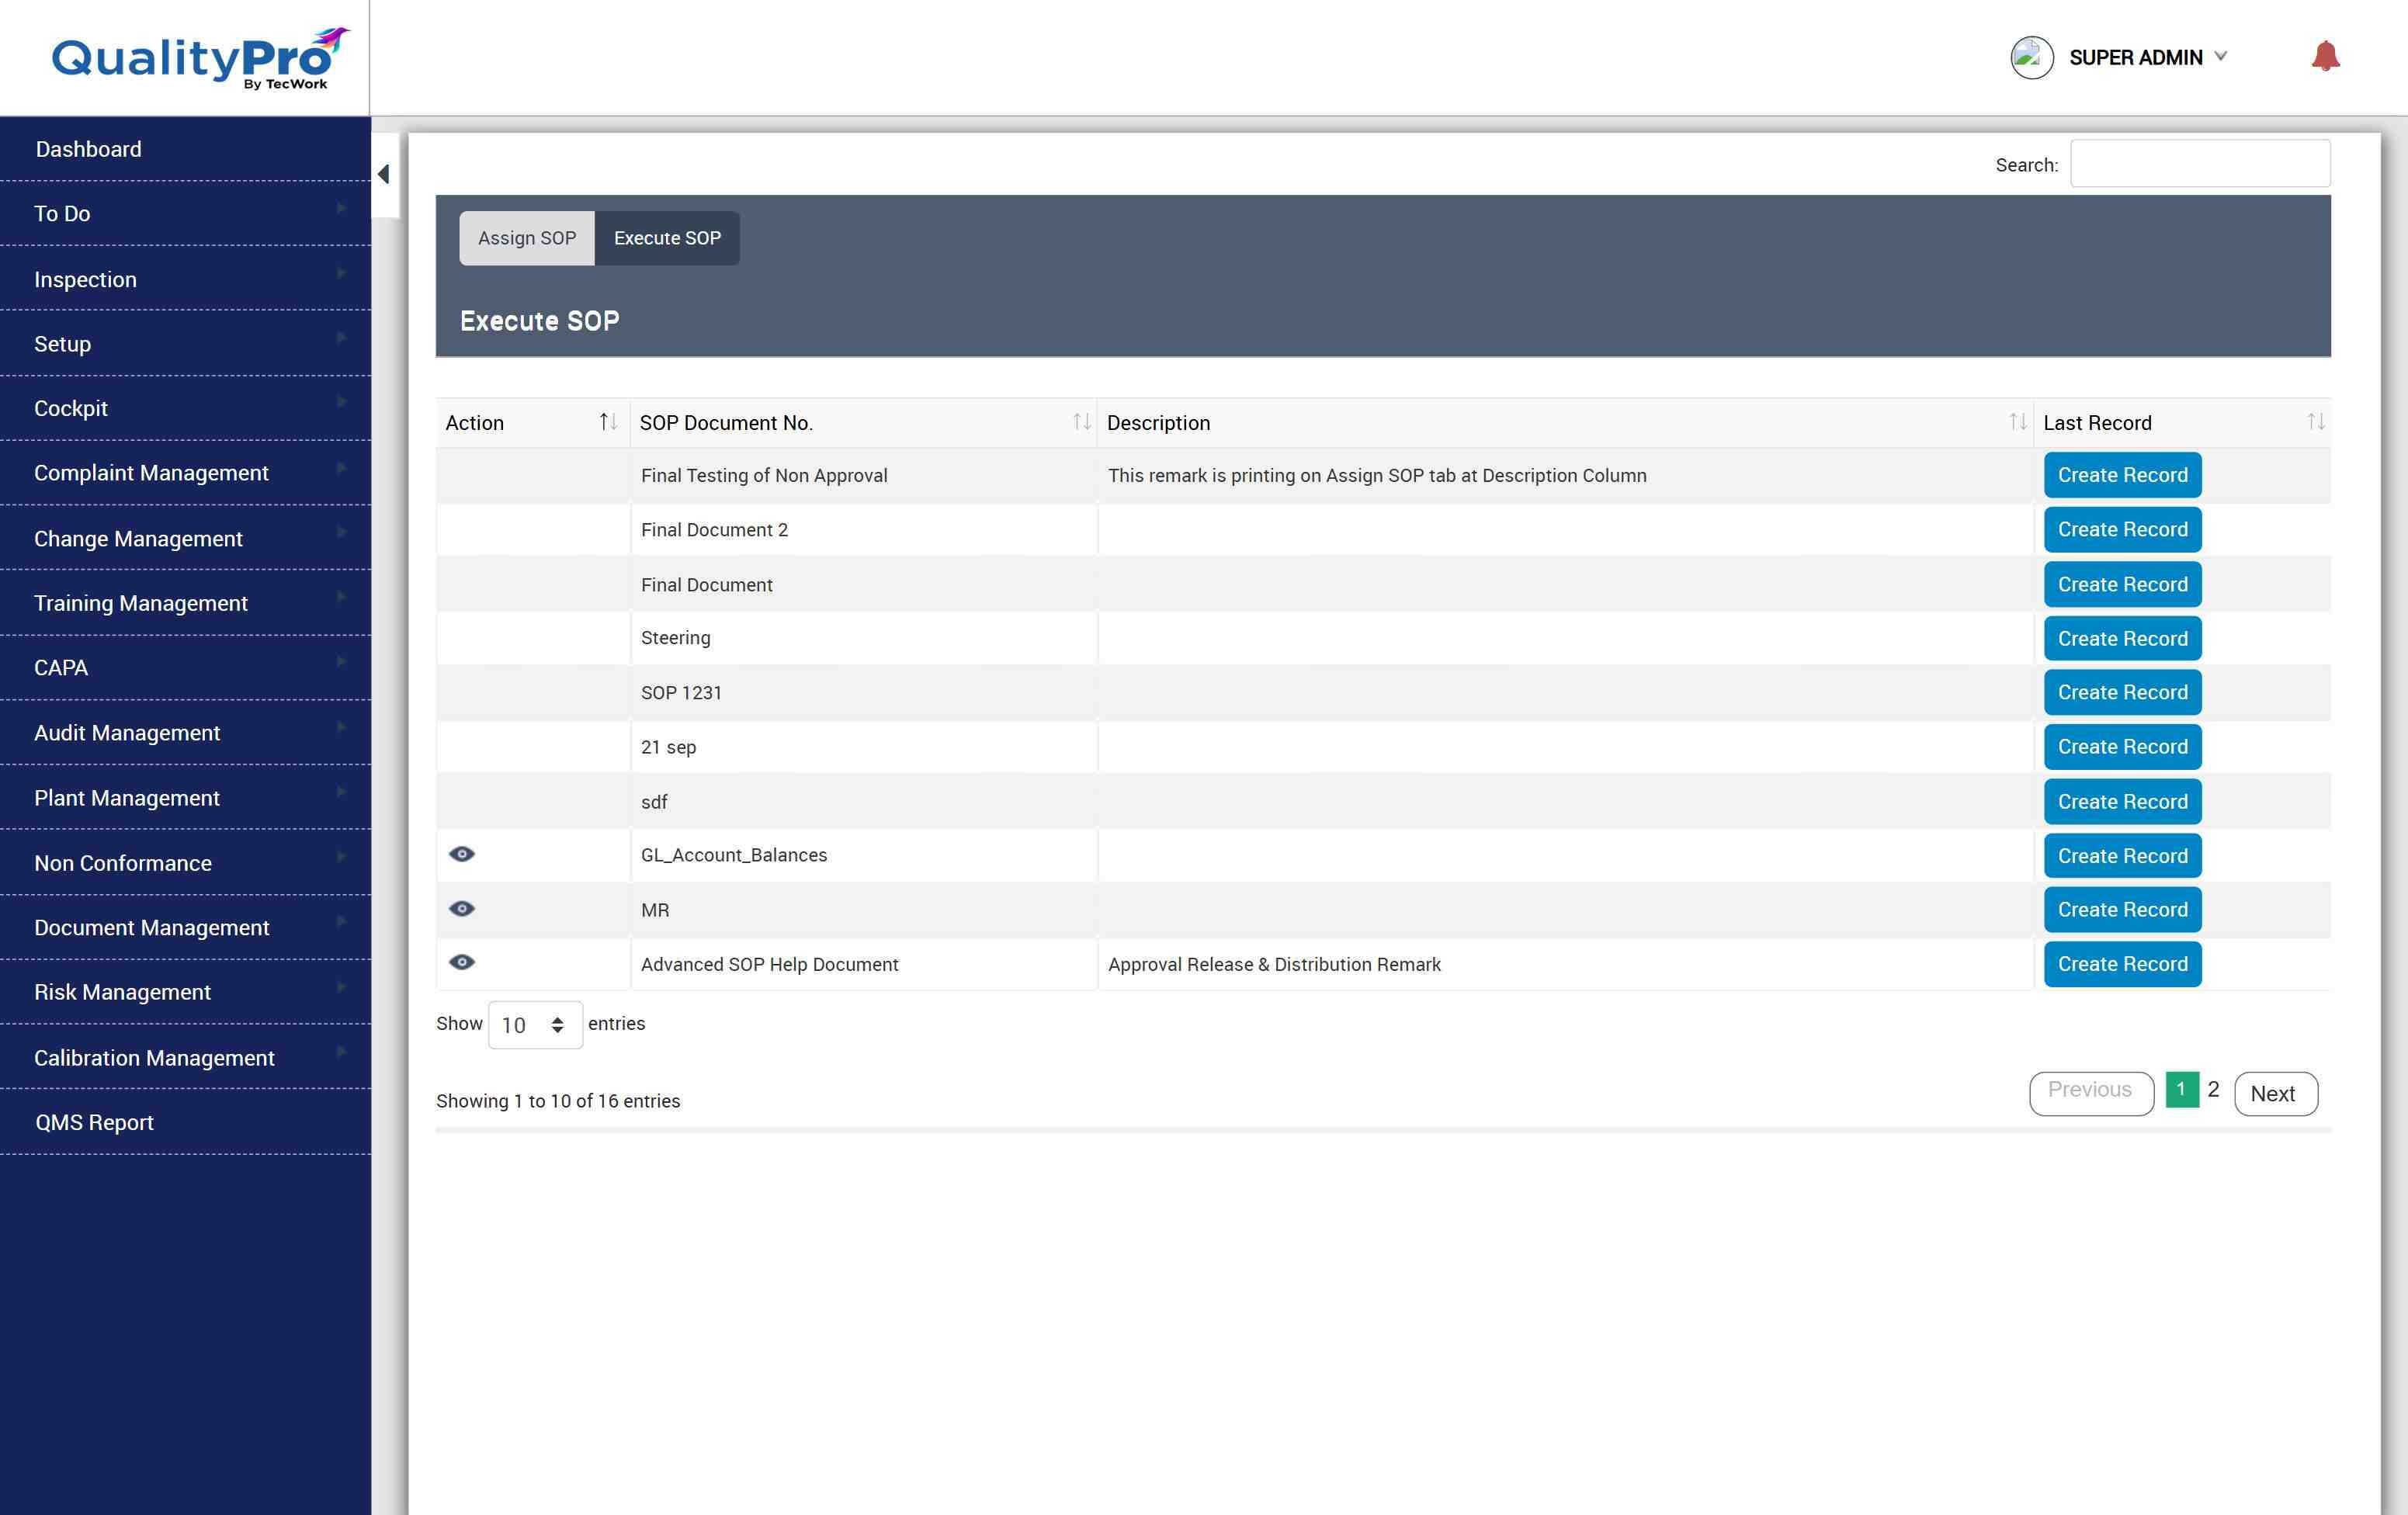The image size is (2408, 1515).
Task: Sort by the Action column arrows
Action: click(607, 422)
